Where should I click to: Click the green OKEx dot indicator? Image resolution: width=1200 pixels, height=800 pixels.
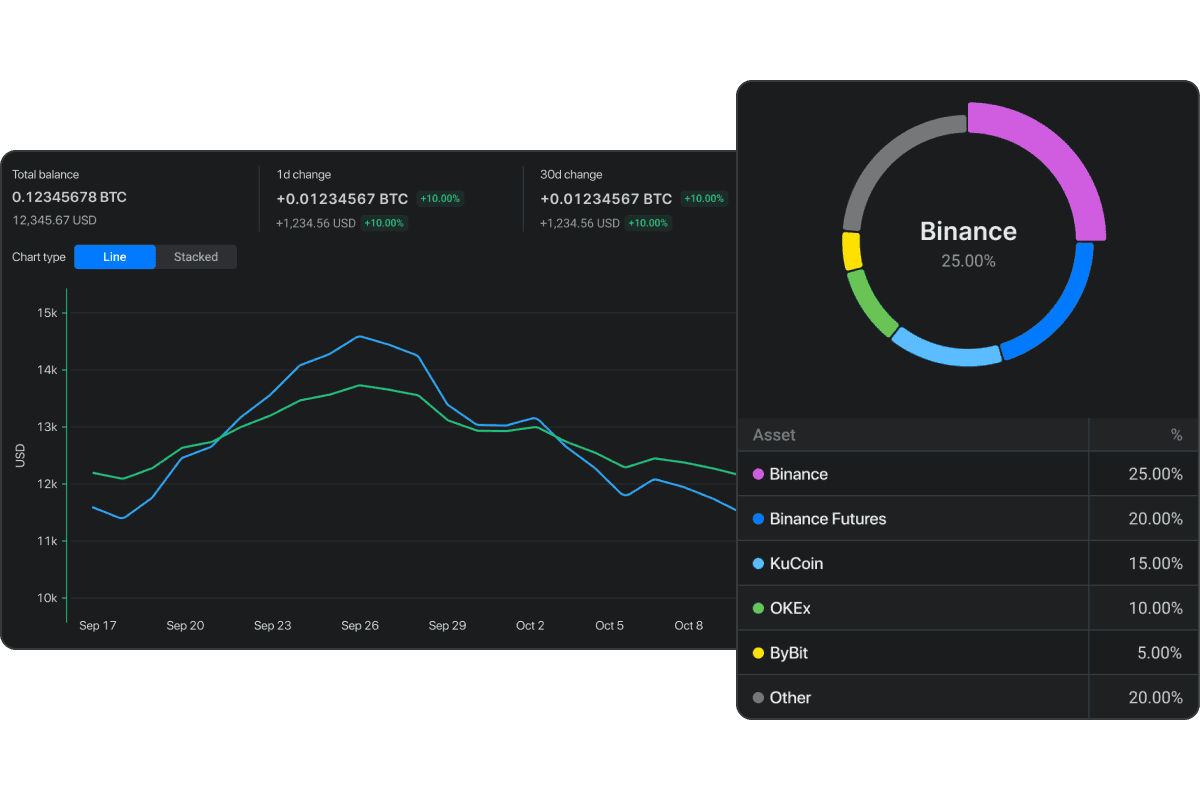click(758, 607)
